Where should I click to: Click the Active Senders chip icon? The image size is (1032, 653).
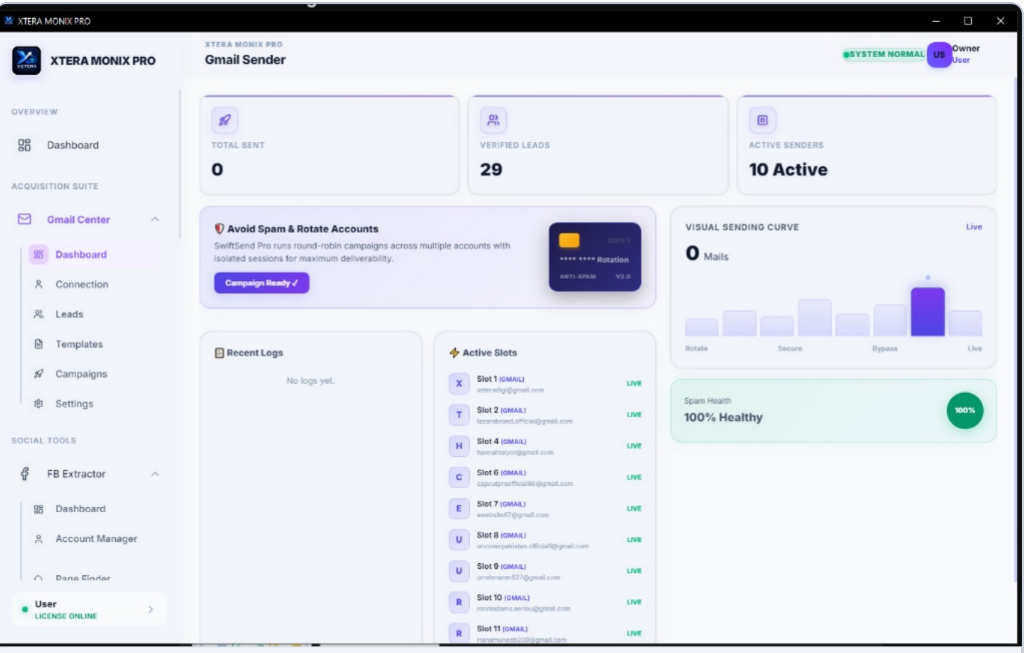coord(762,120)
